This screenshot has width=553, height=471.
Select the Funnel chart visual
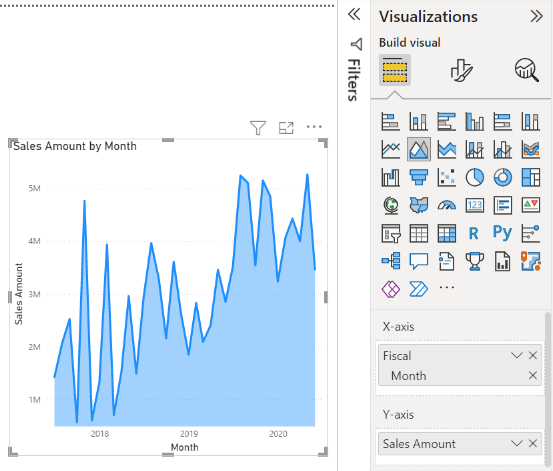point(419,177)
